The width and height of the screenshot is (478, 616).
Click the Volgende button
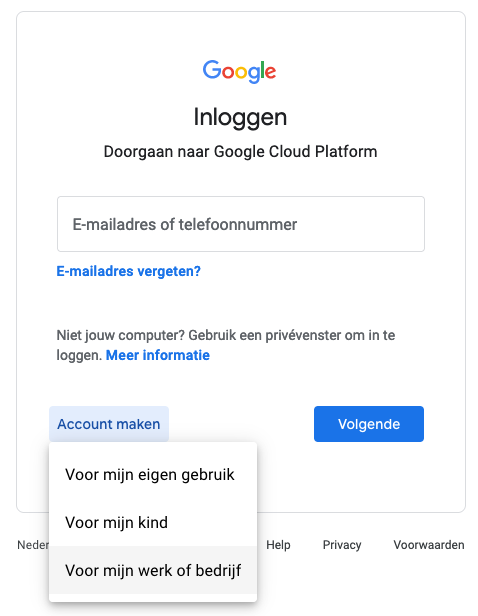pyautogui.click(x=369, y=424)
